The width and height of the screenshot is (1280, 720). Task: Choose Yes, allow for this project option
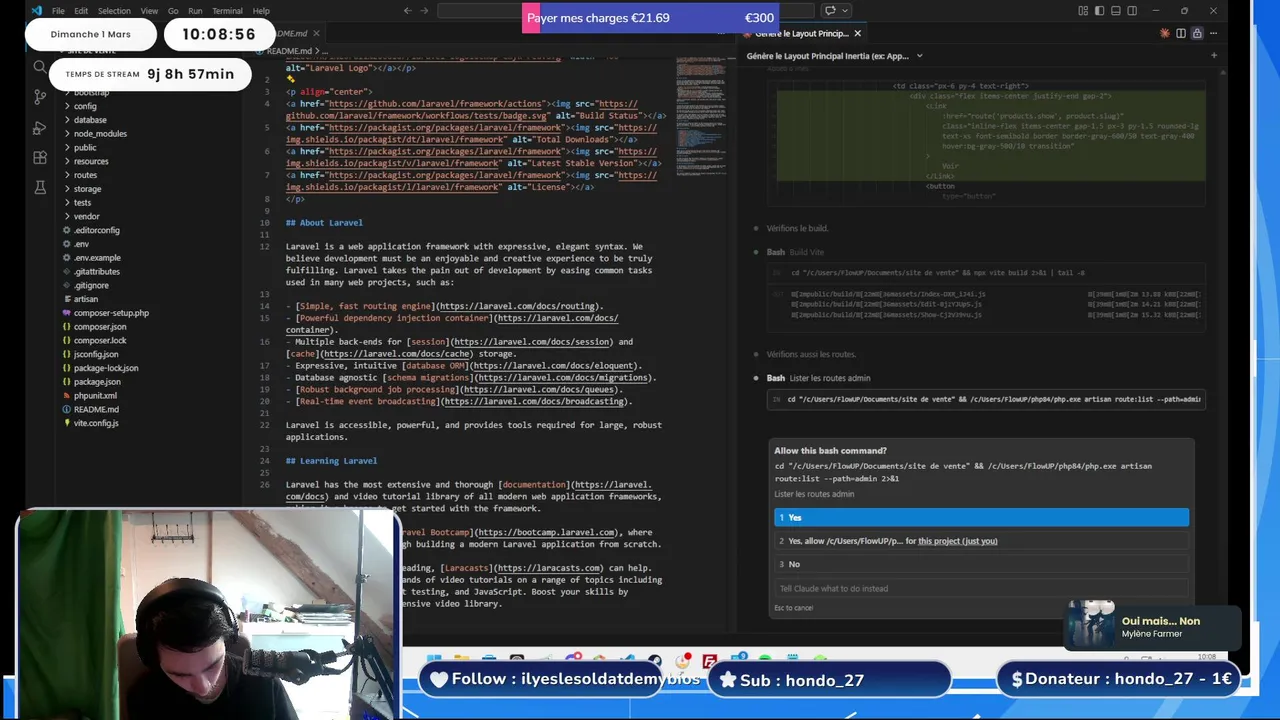tap(981, 541)
